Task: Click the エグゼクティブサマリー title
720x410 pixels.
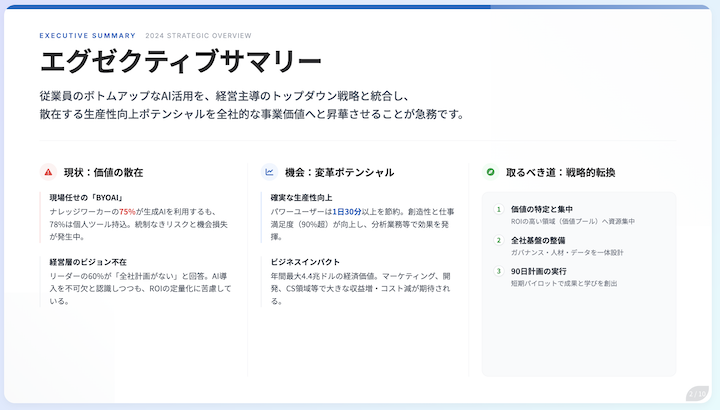Action: (180, 62)
